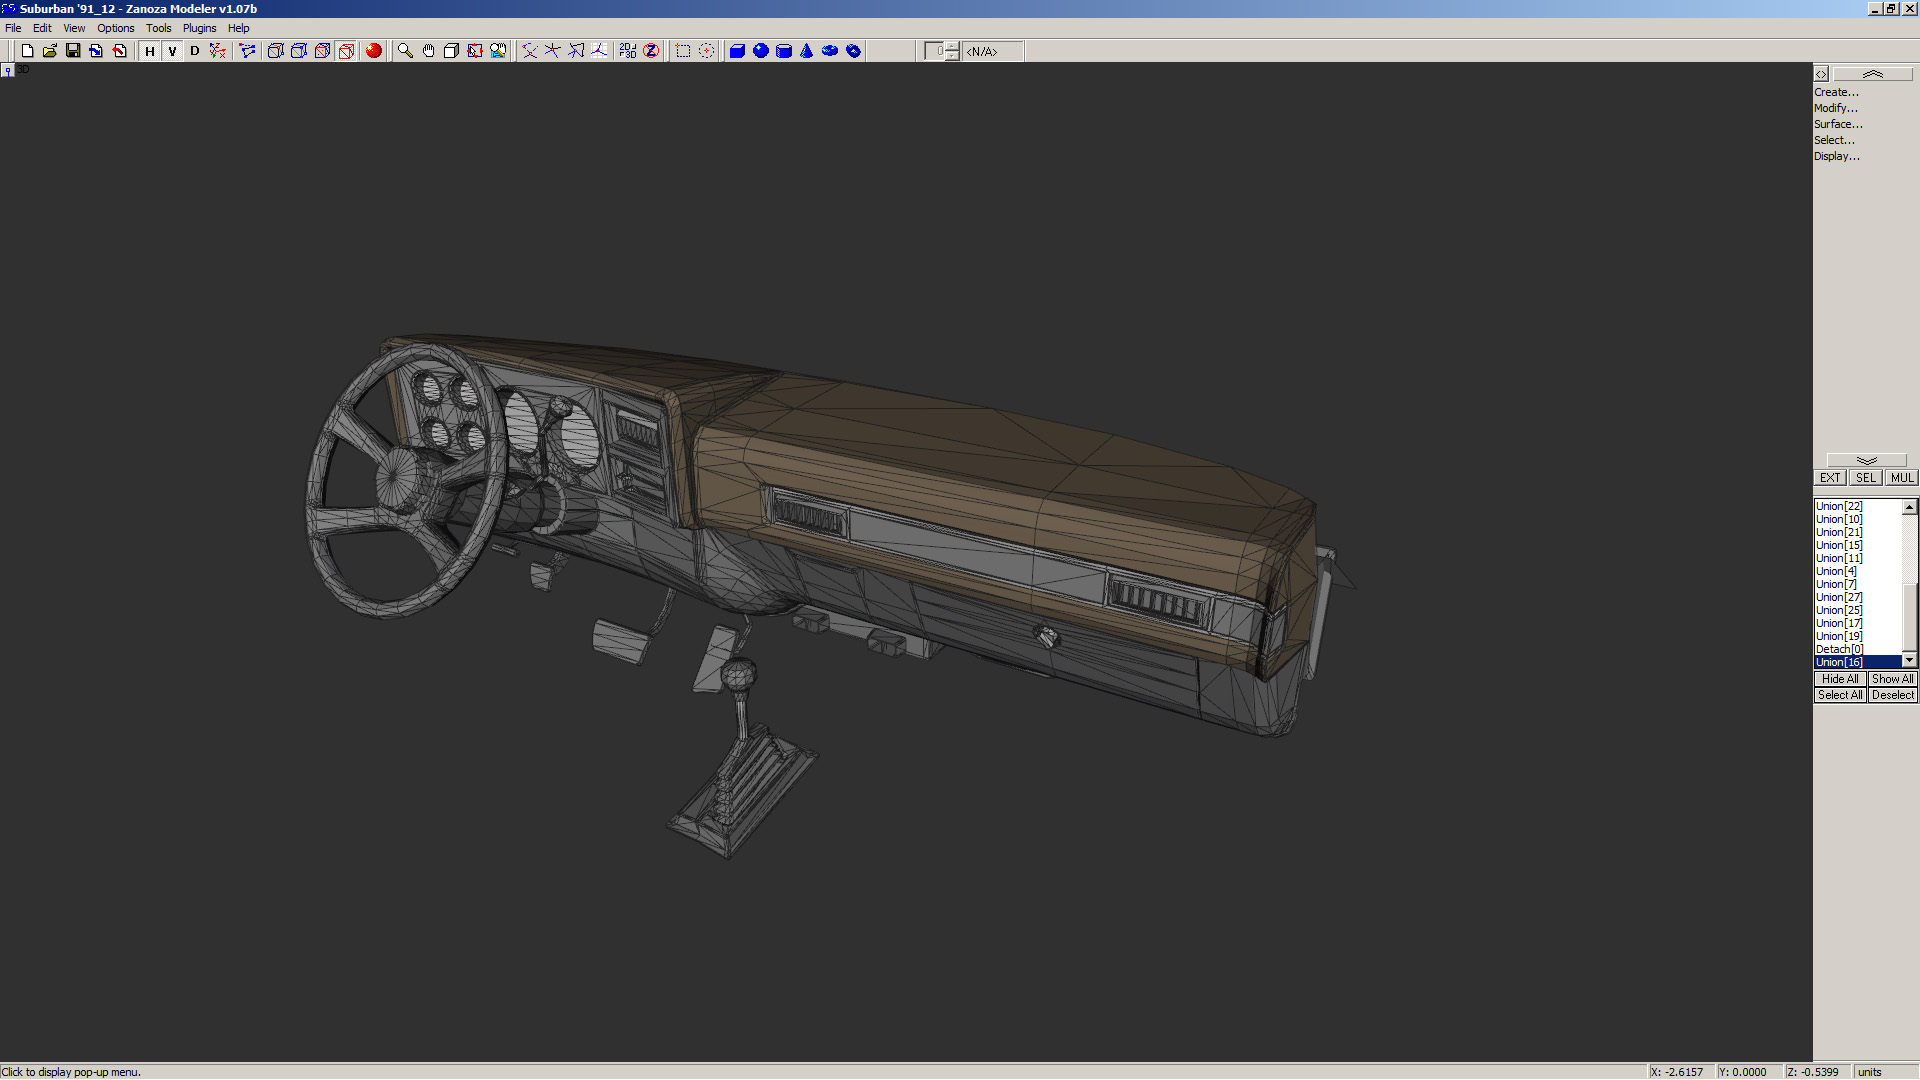Open the <N/A> dropdown in toolbar

993,51
